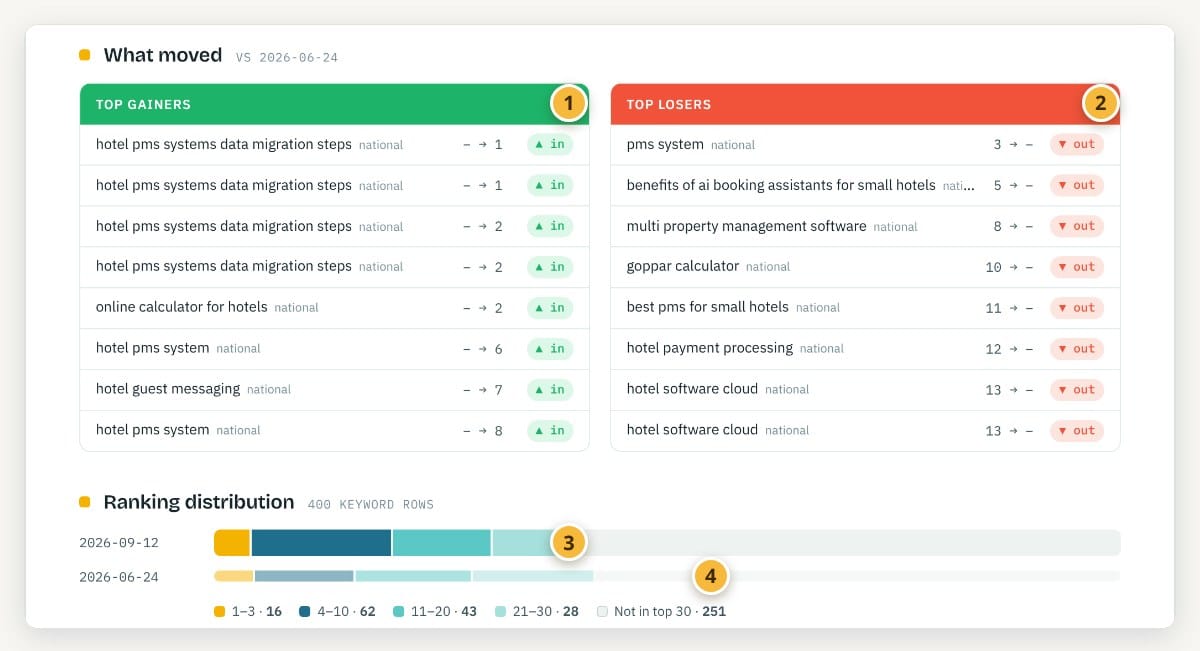Screen dimensions: 1200x651
Task: Click the 'in' badge on hotel guest messaging row
Action: point(550,389)
